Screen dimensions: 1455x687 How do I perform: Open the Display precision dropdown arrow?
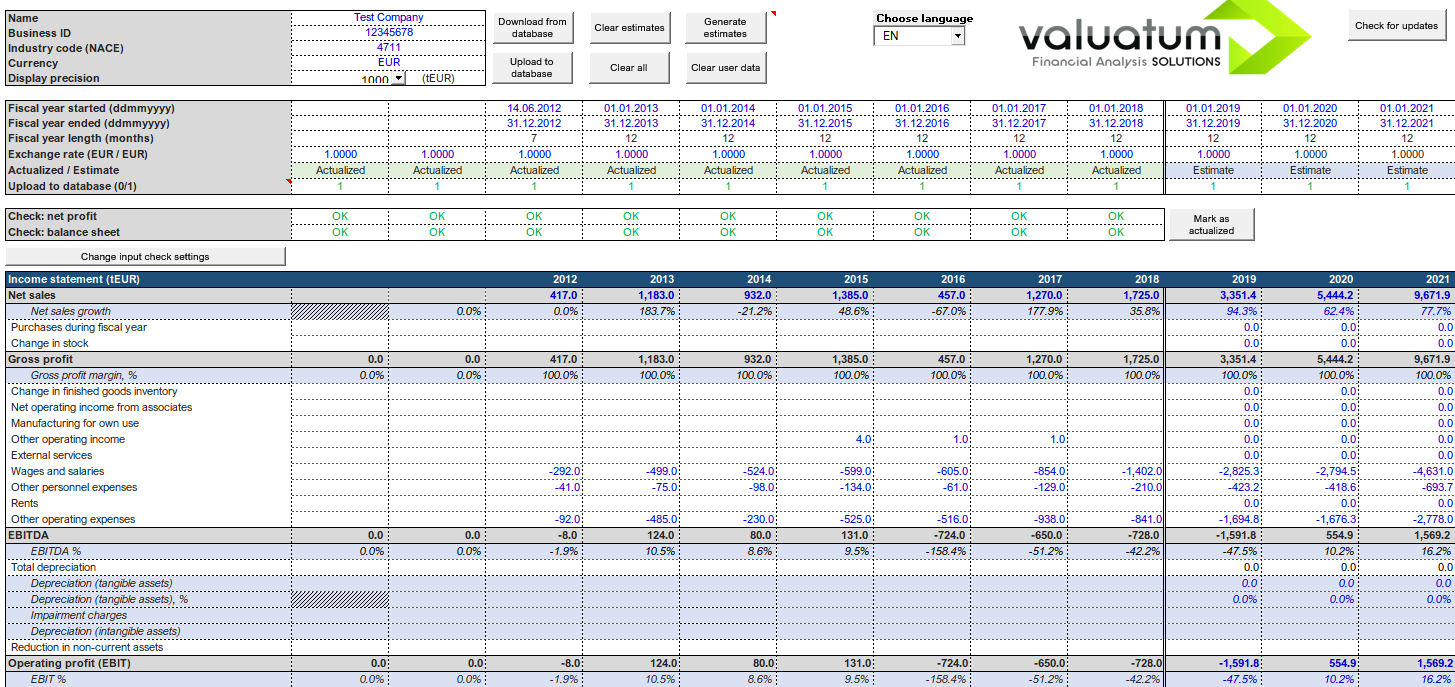click(x=398, y=78)
